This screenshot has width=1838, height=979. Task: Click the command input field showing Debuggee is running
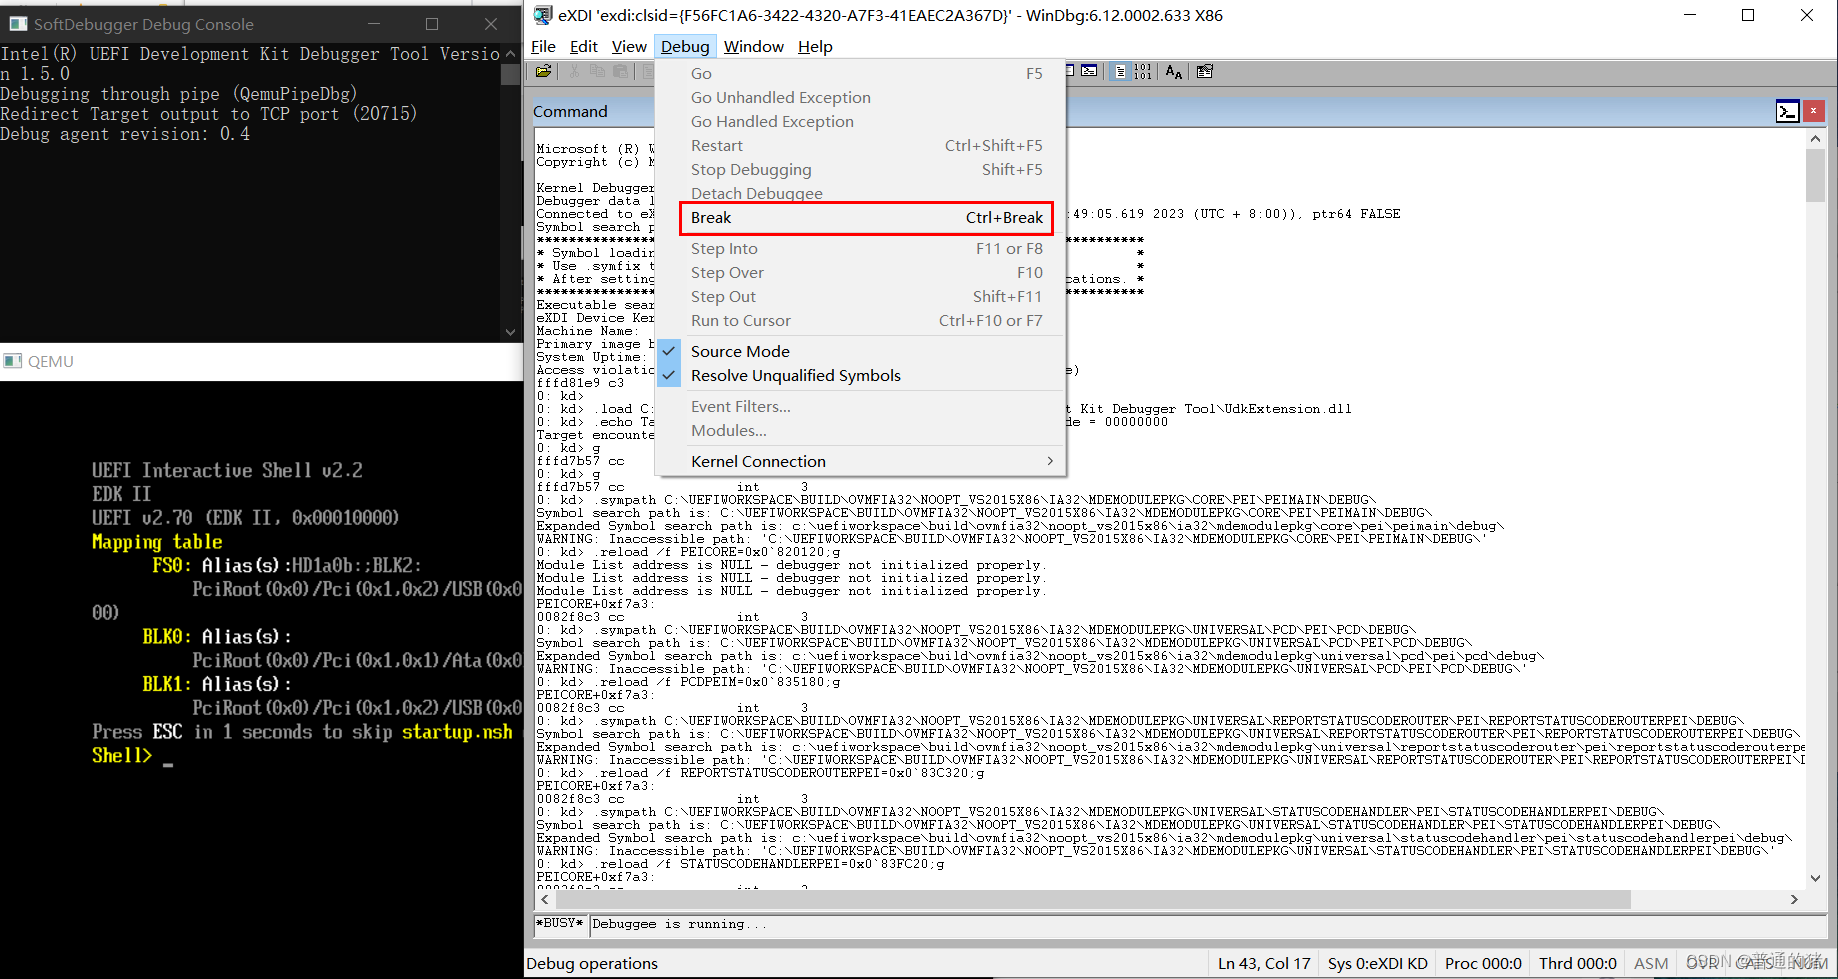click(900, 923)
